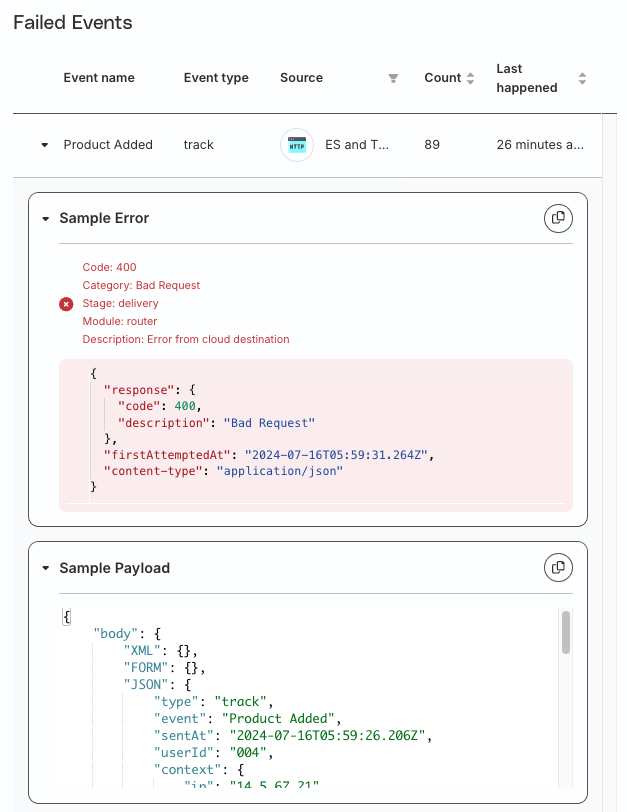Click the "userId": "004" line
The height and width of the screenshot is (812, 627).
(x=213, y=752)
